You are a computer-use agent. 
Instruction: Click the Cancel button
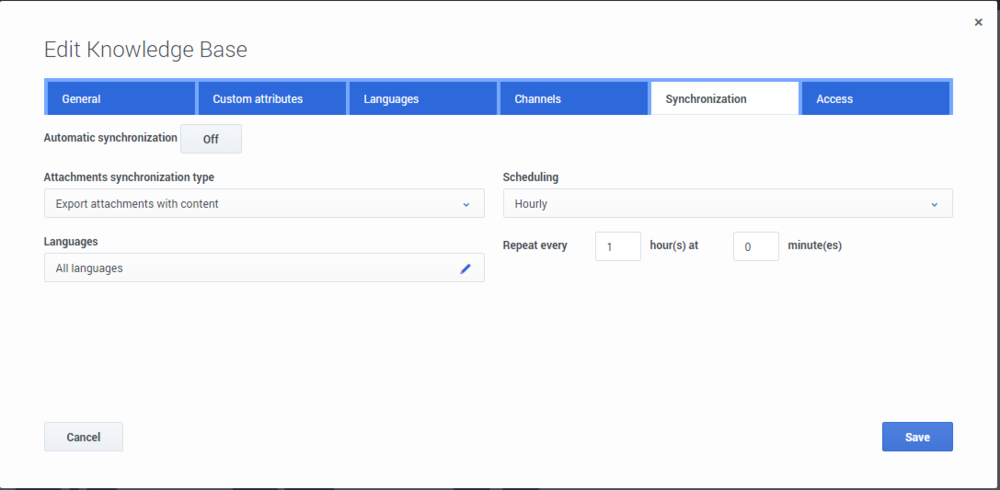[83, 437]
